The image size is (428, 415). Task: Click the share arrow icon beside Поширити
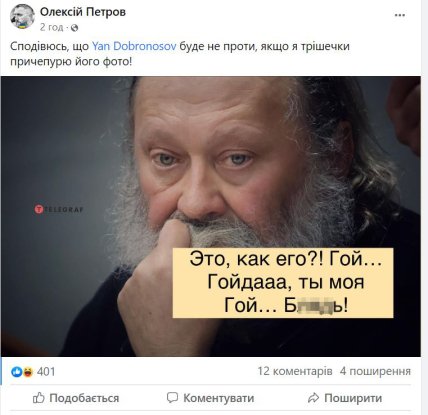(x=313, y=398)
